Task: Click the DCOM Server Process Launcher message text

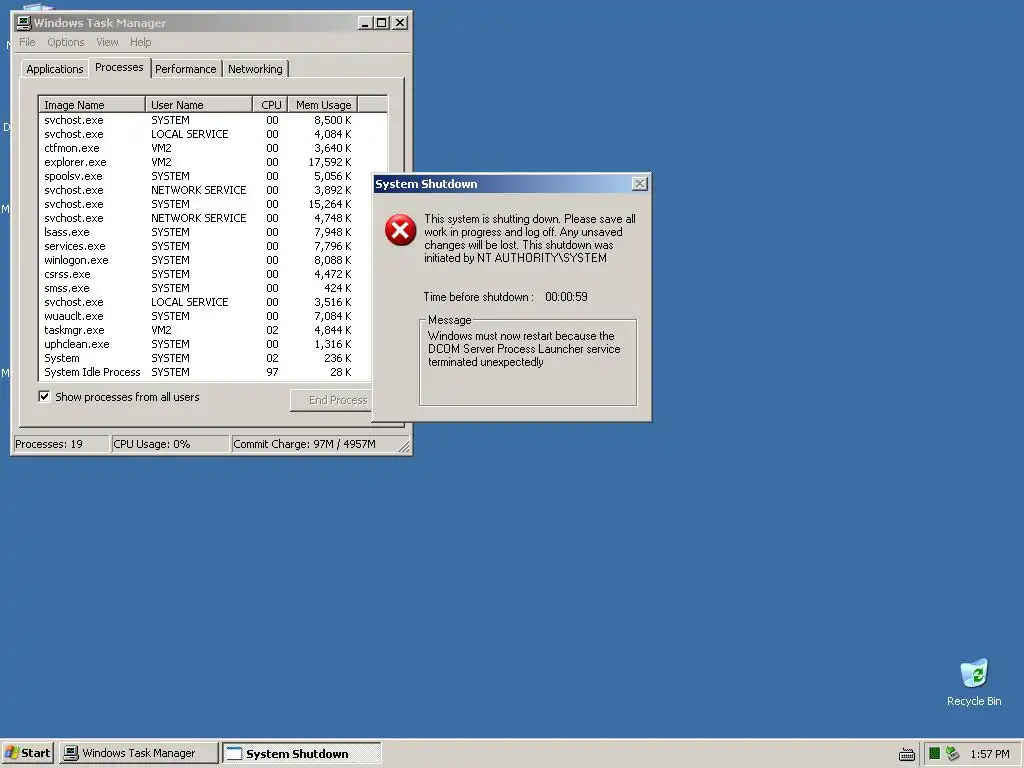Action: coord(524,349)
